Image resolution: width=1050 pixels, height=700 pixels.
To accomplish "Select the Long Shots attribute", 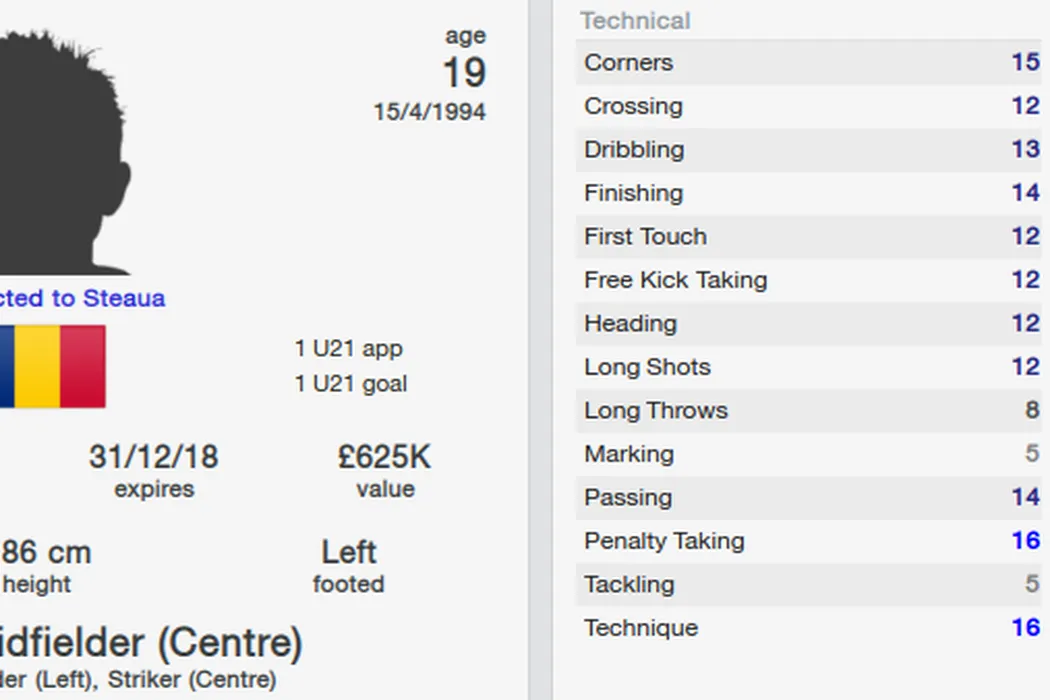I will pyautogui.click(x=808, y=367).
